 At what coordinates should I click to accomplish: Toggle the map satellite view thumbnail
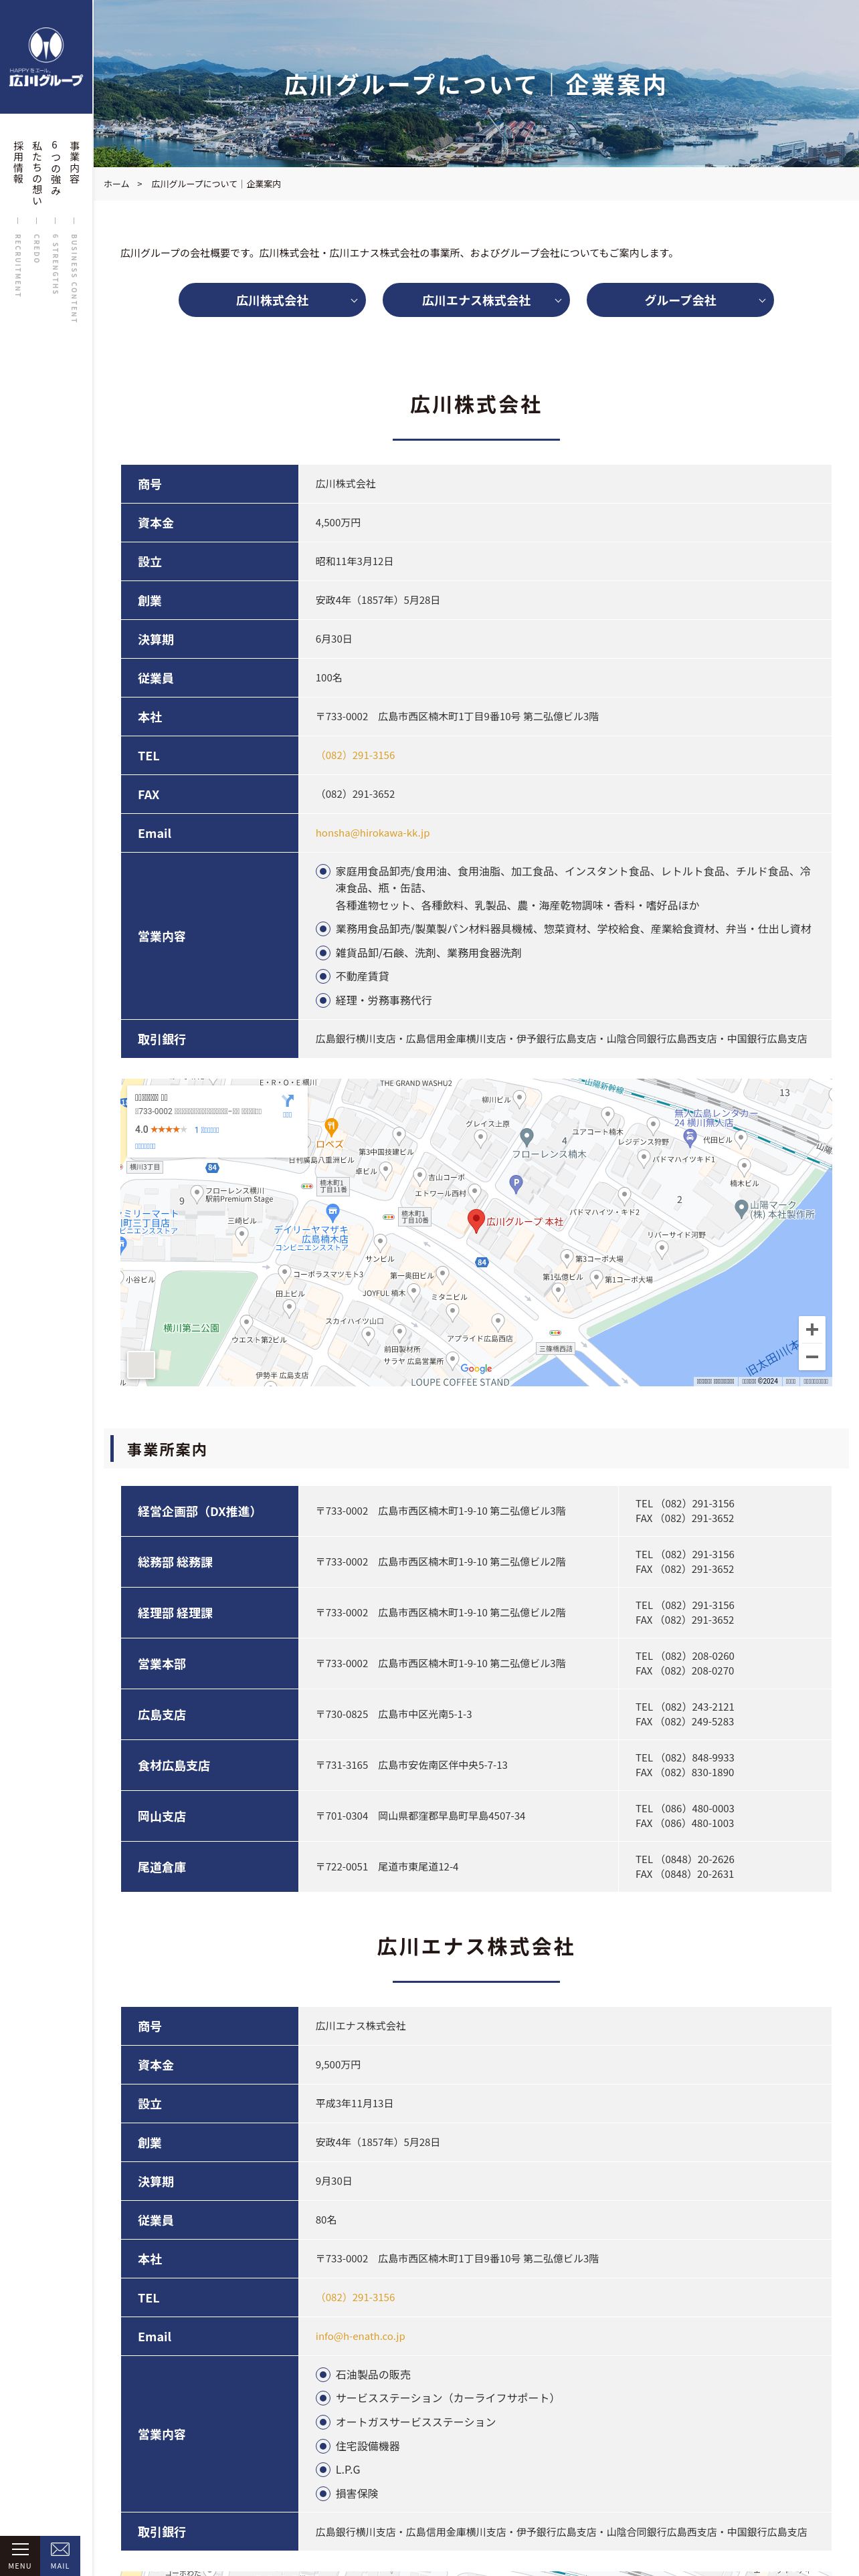[141, 1364]
